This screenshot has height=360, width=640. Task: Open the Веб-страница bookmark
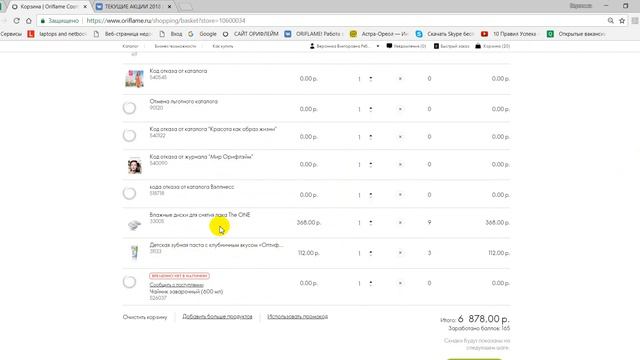pyautogui.click(x=122, y=34)
